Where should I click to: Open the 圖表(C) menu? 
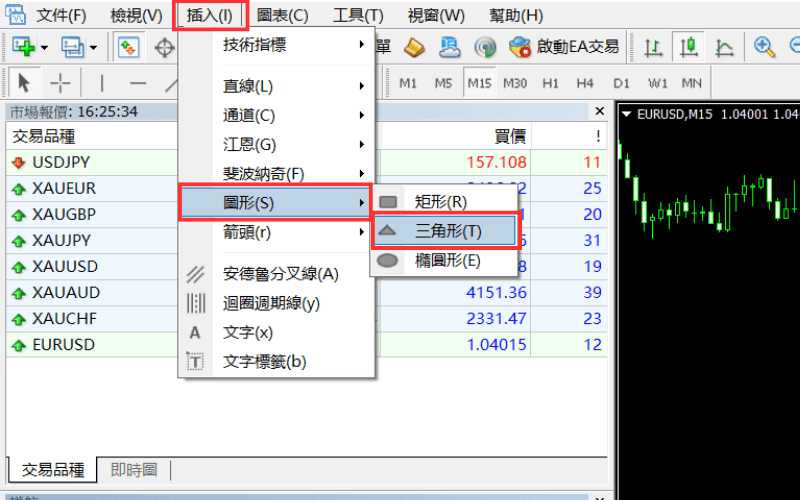point(282,15)
